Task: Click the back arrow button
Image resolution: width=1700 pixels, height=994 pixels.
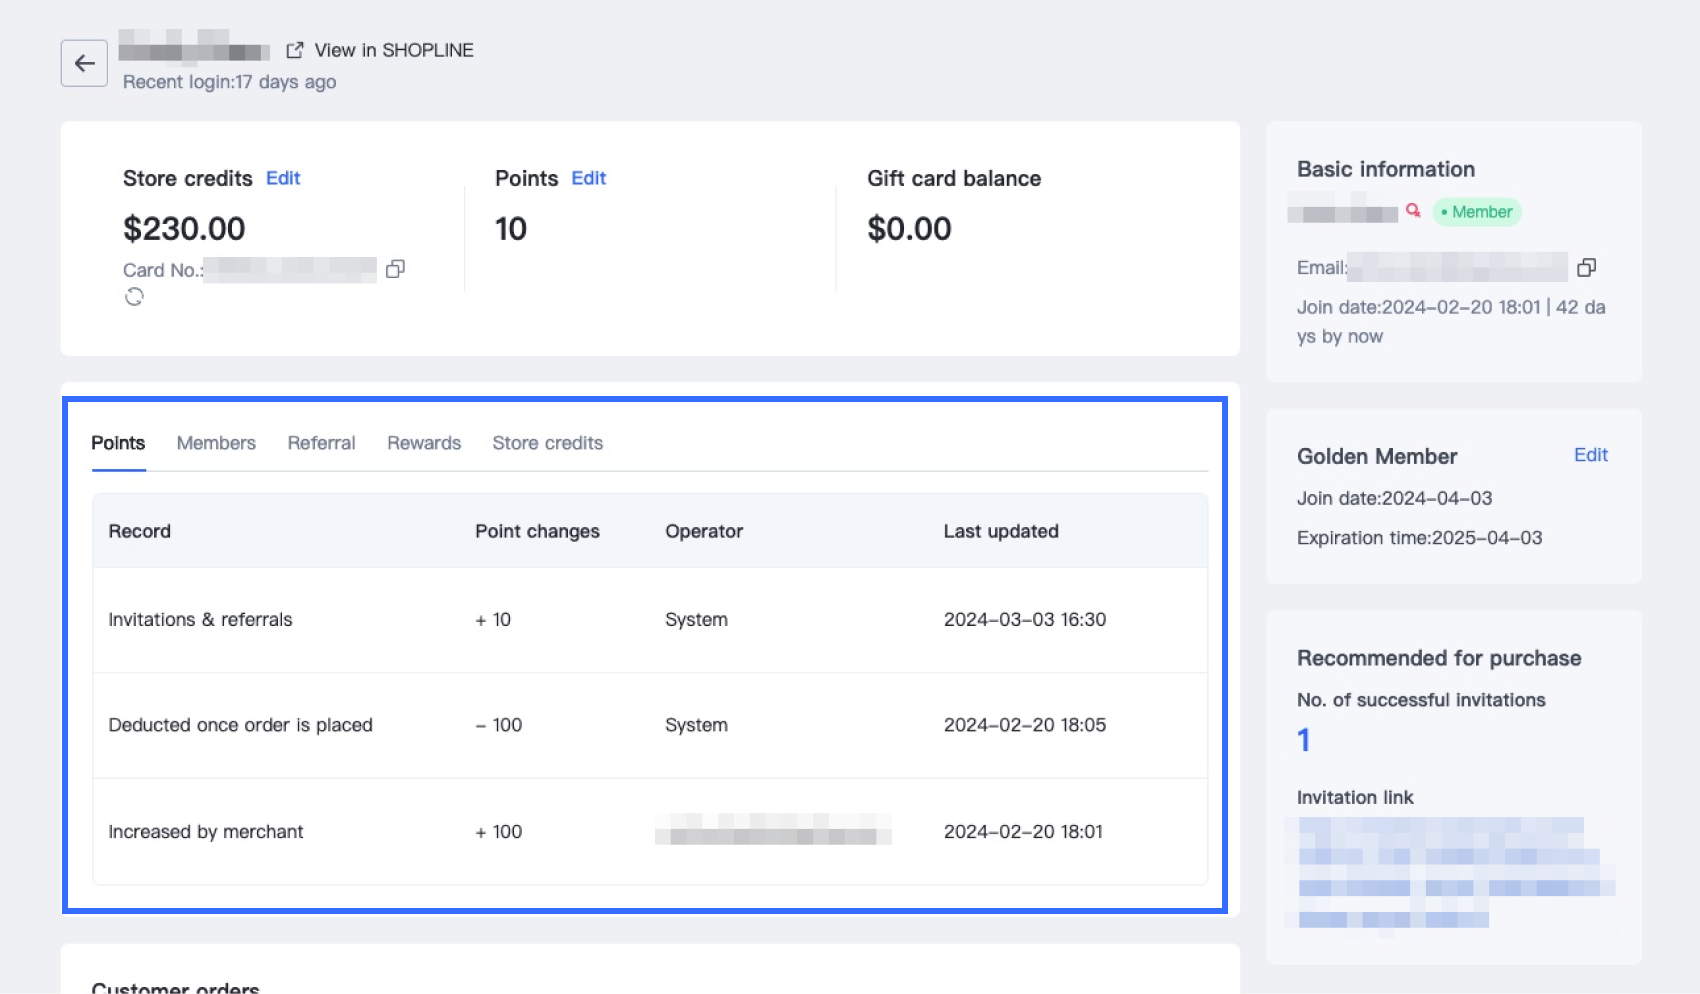Action: [x=84, y=63]
